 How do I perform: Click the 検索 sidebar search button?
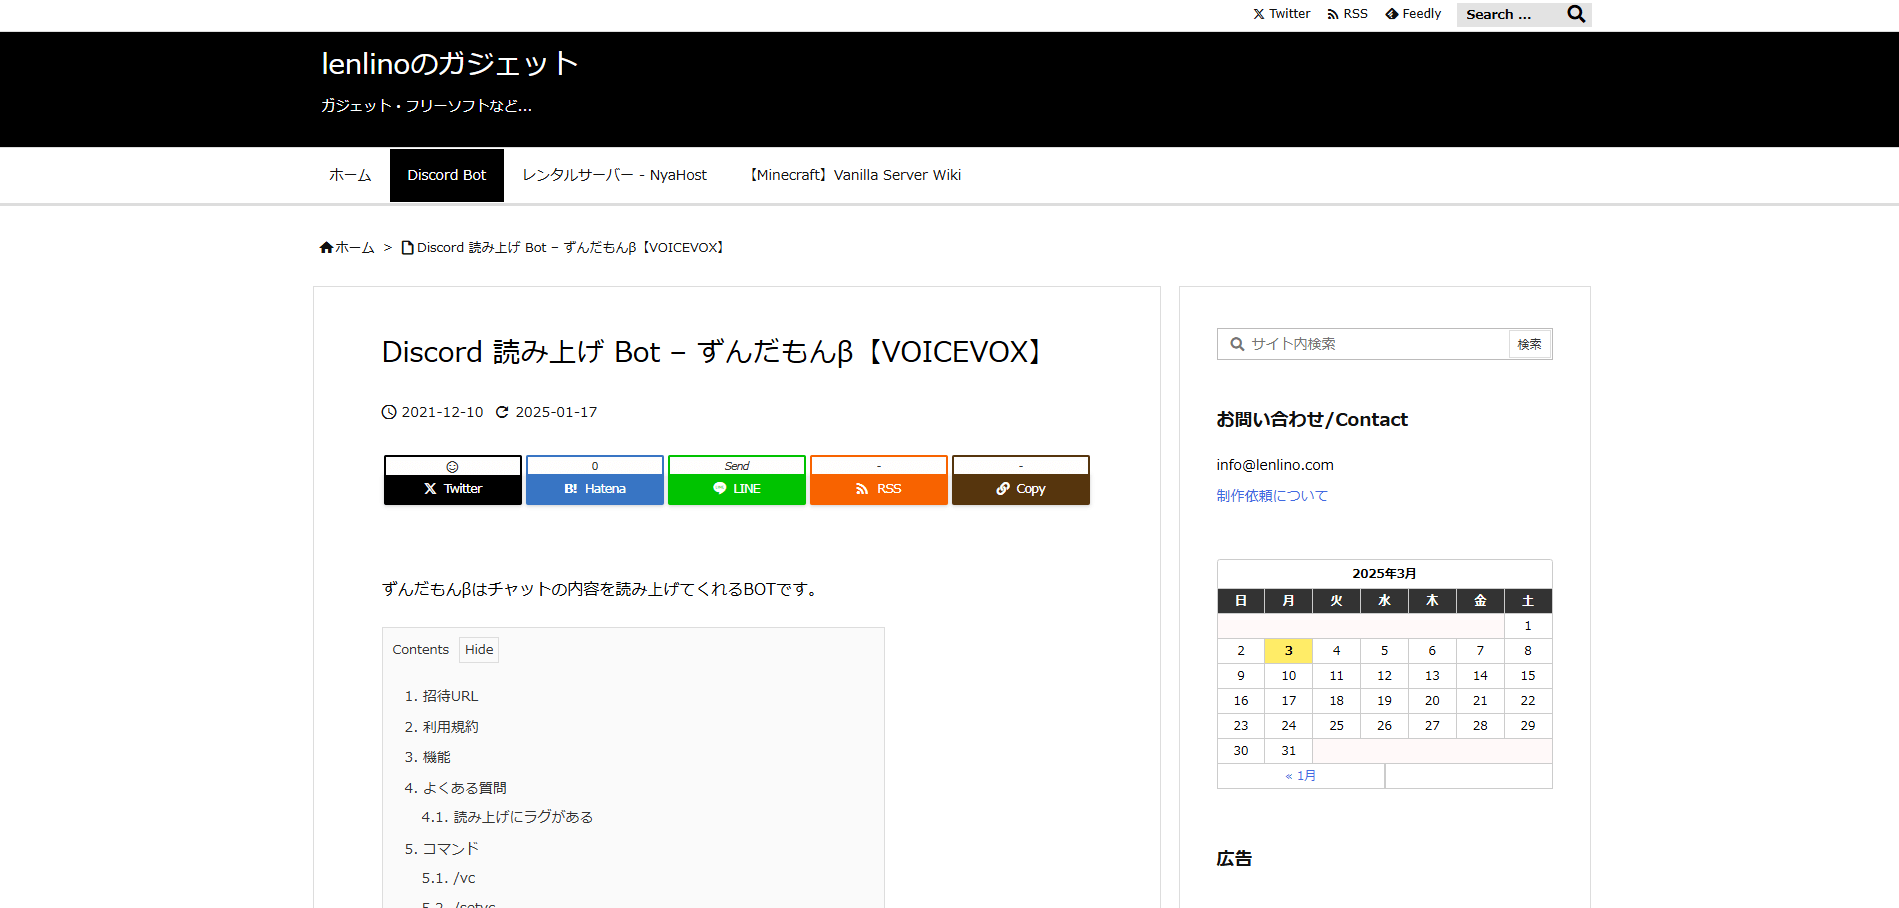(1529, 344)
